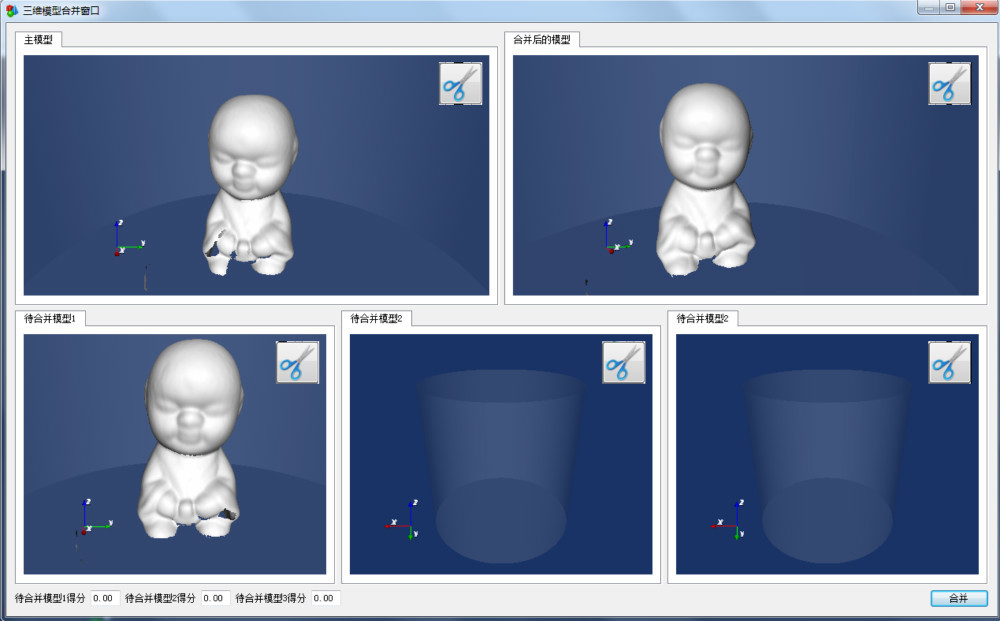Click the scissors icon in the 主模型 viewport
The image size is (1000, 621).
click(460, 84)
